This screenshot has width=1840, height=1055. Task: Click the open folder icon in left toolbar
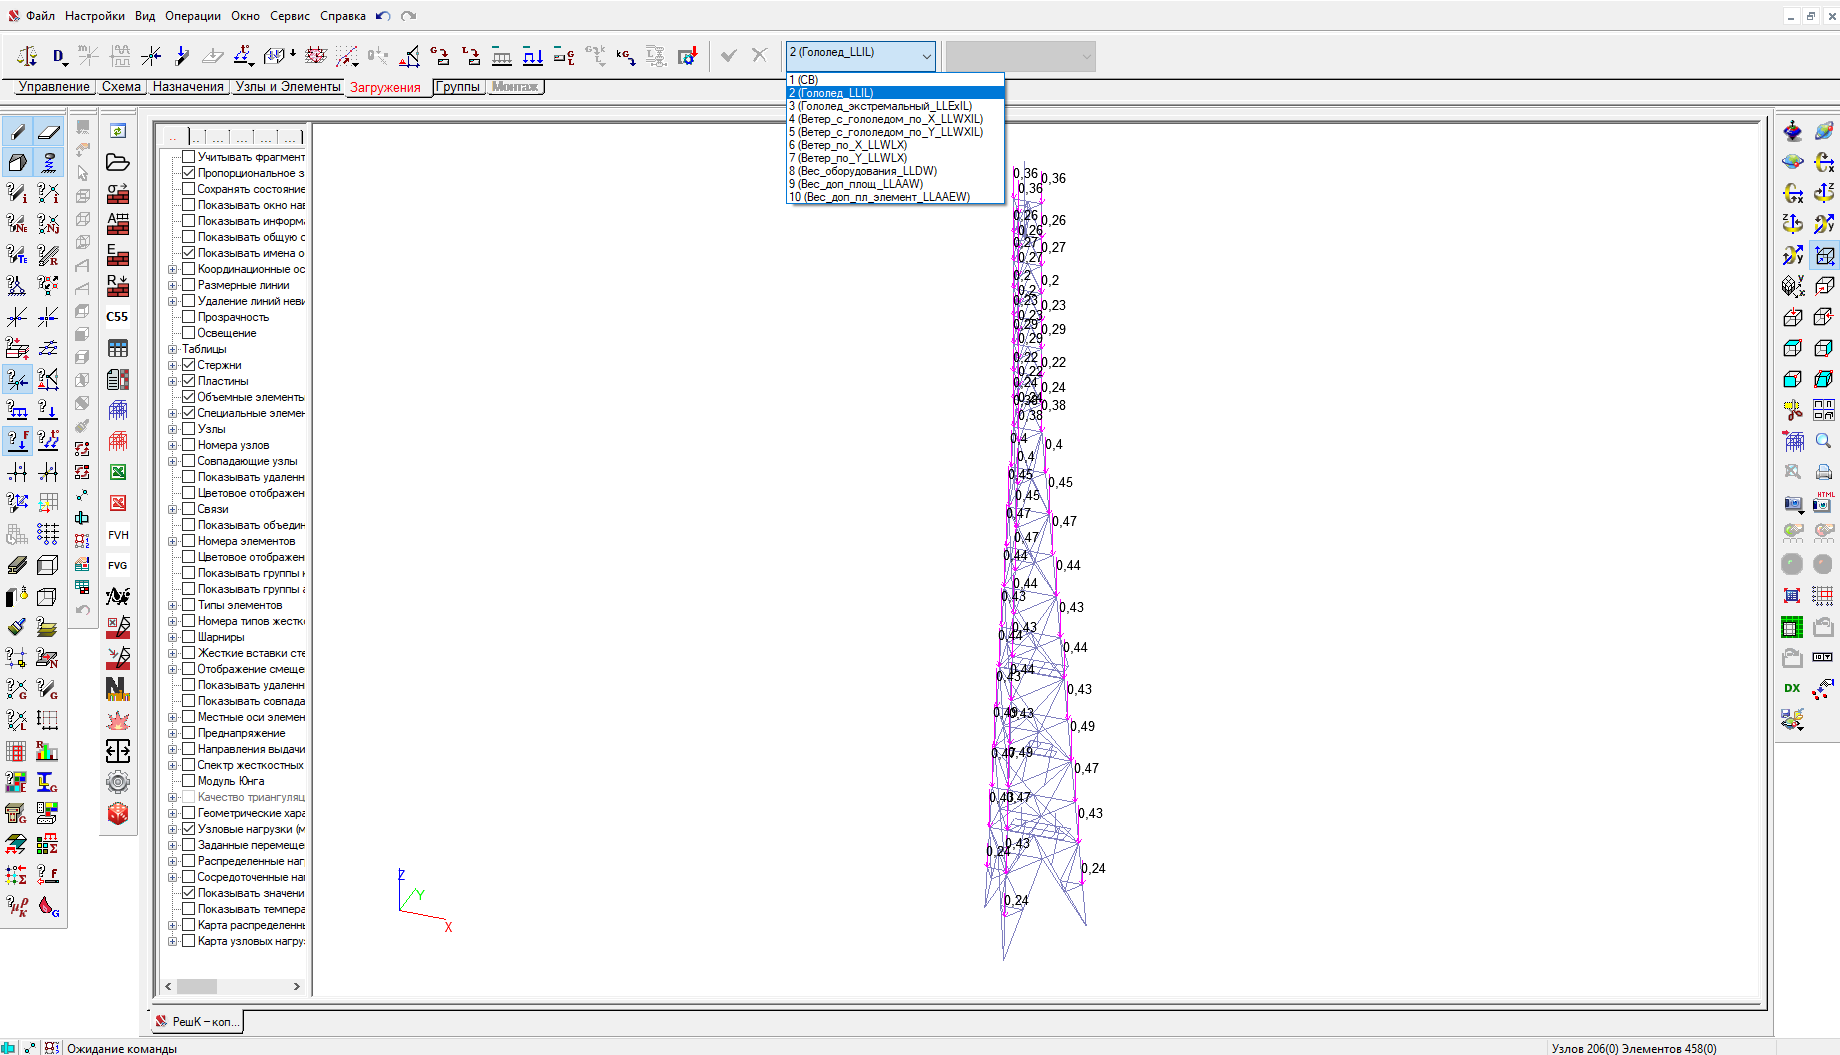(118, 162)
